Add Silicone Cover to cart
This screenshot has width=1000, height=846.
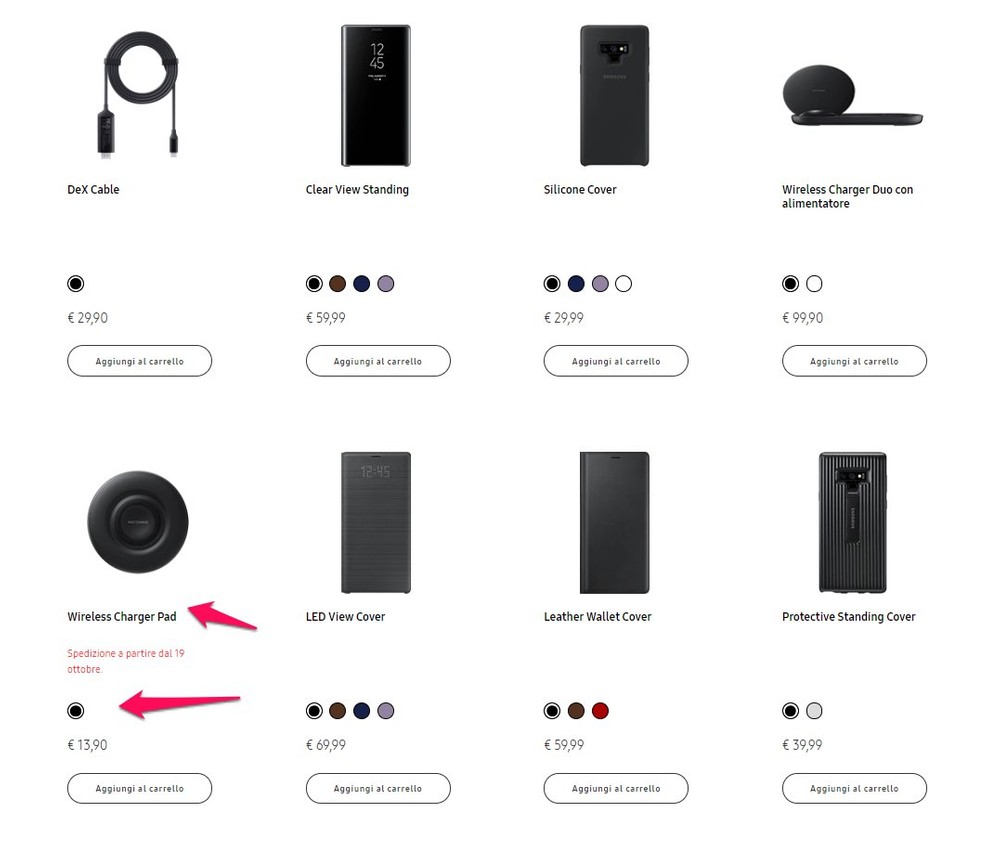click(616, 361)
